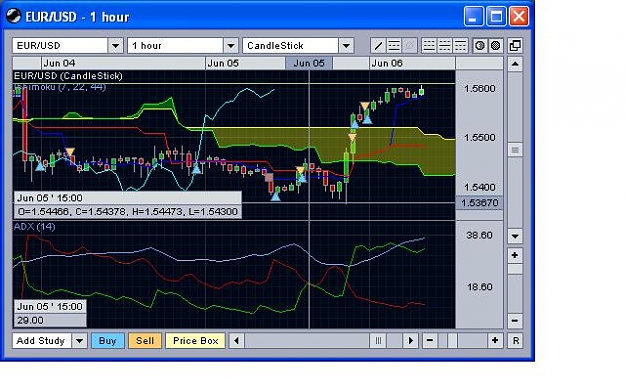Open the EUR/USD symbol dropdown arrow
The height and width of the screenshot is (391, 625).
click(x=115, y=46)
